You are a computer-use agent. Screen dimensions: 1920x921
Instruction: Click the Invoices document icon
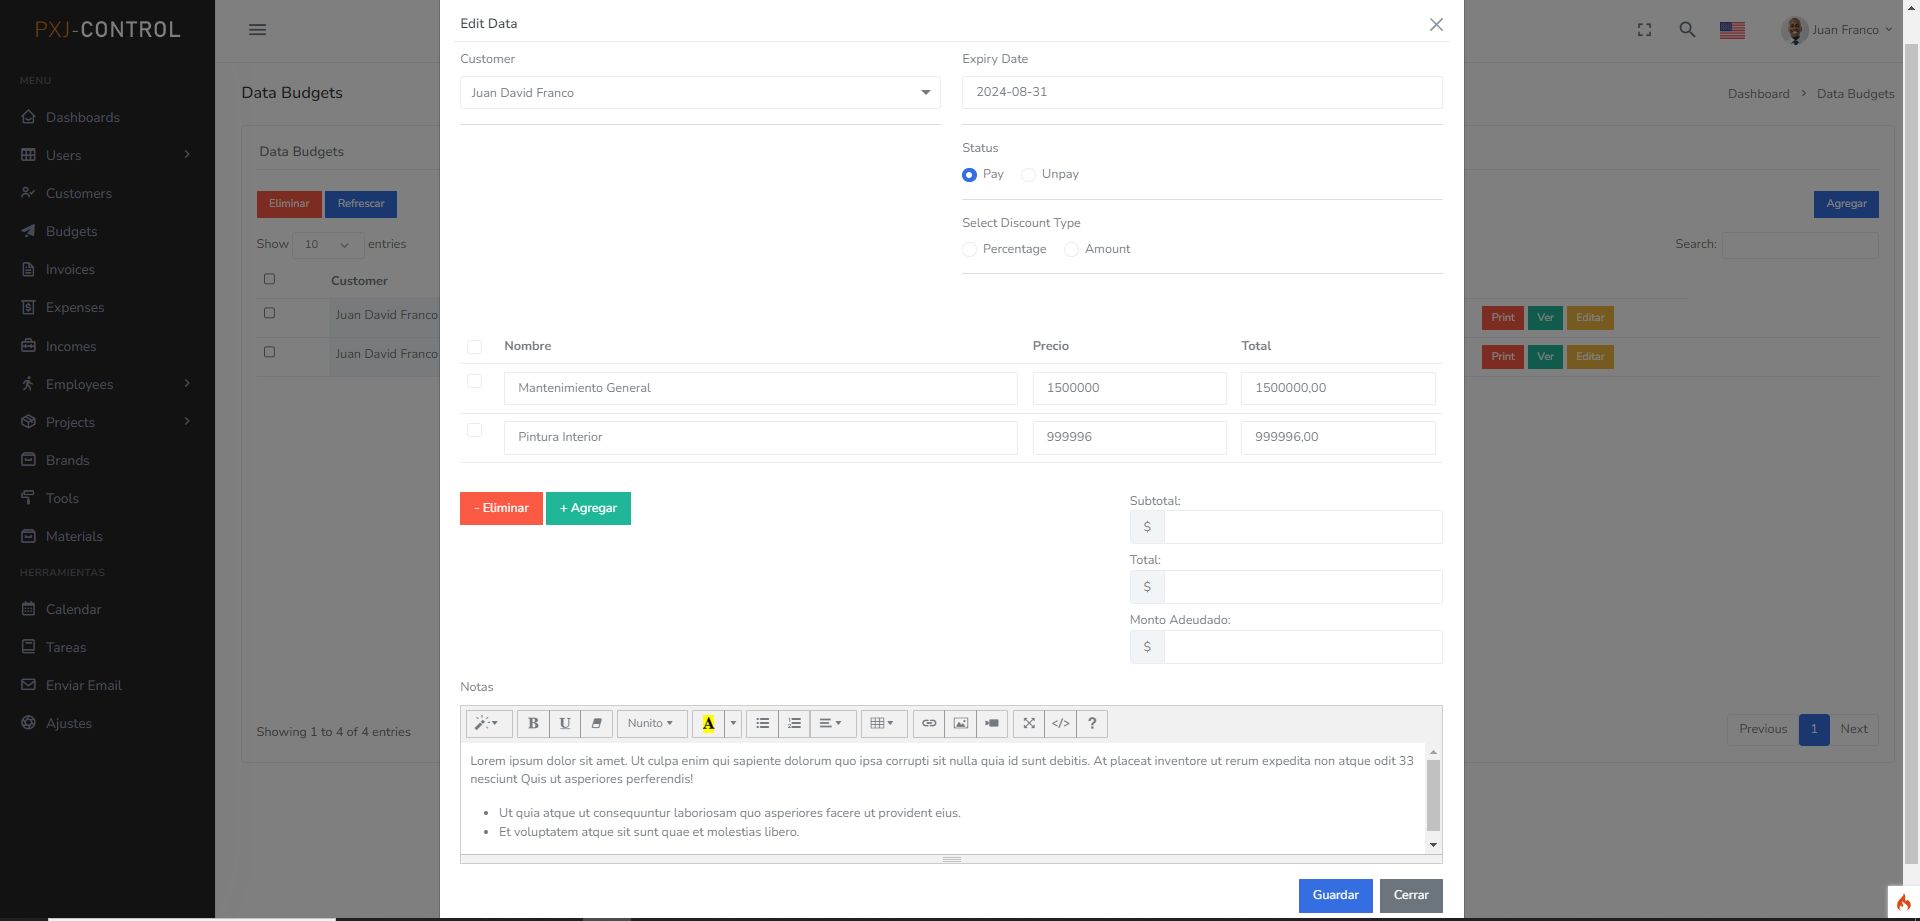click(x=28, y=269)
